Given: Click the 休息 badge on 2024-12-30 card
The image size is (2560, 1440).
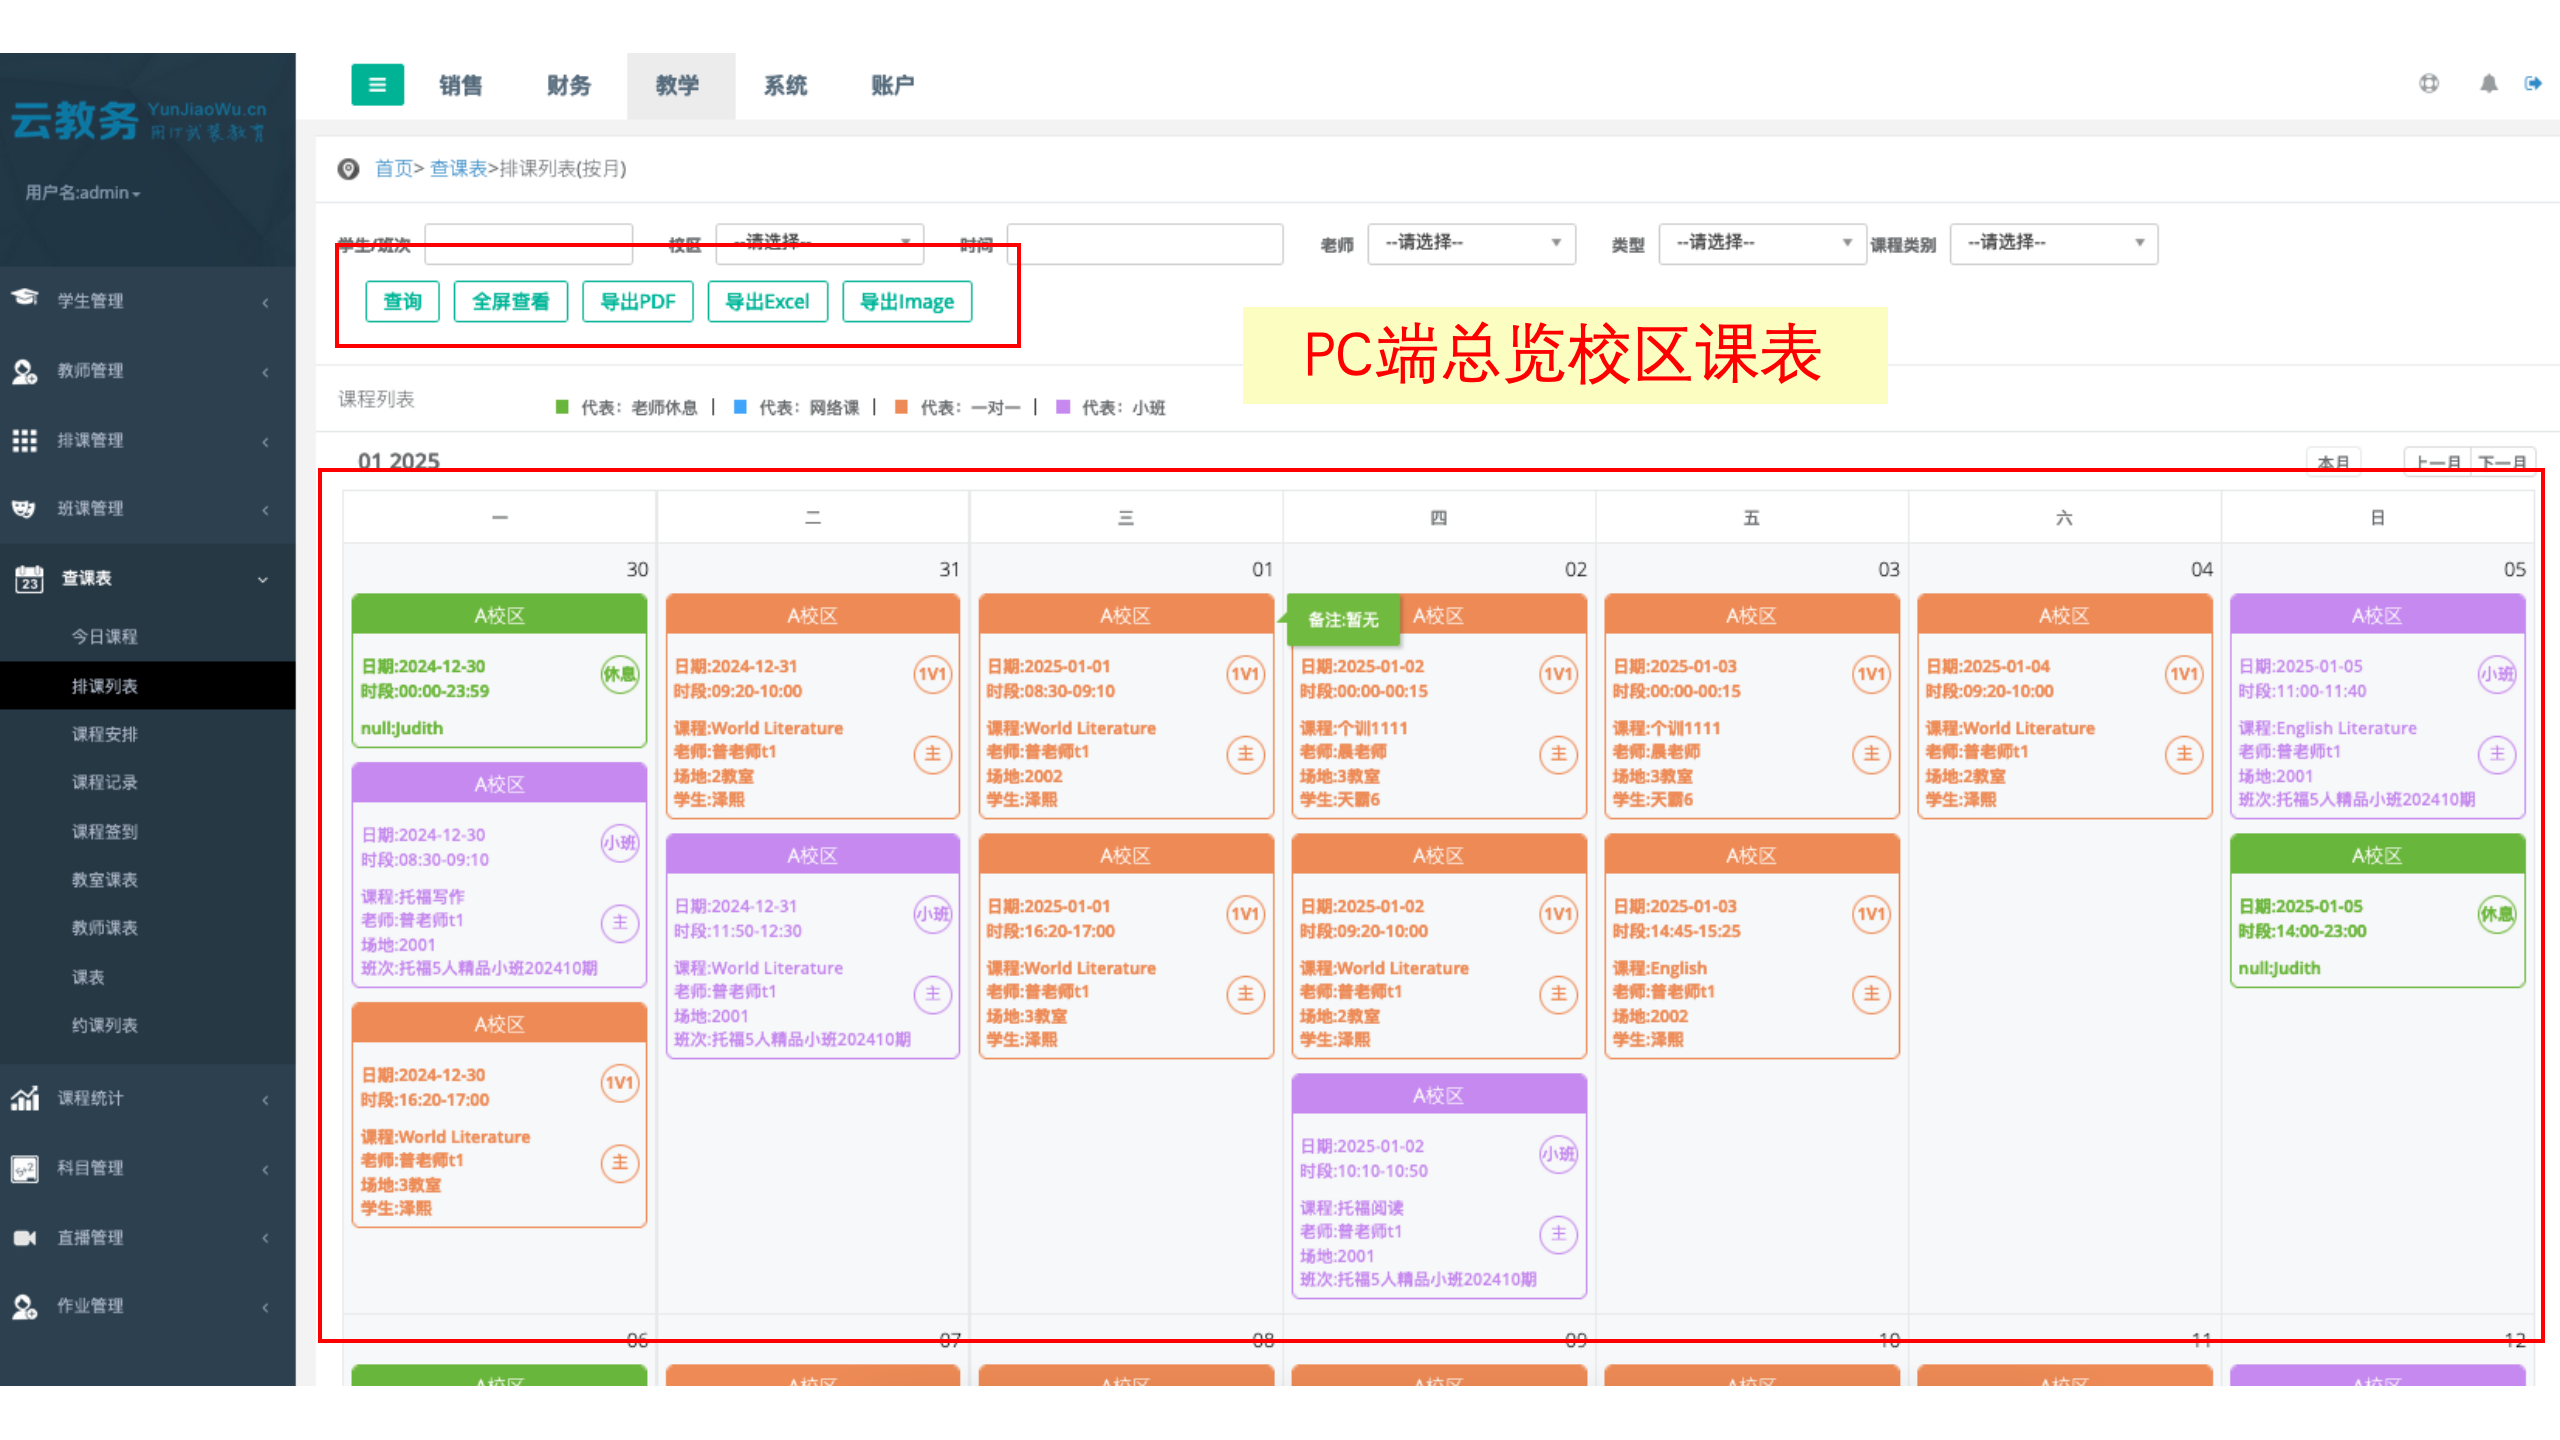Looking at the screenshot, I should click(x=620, y=674).
